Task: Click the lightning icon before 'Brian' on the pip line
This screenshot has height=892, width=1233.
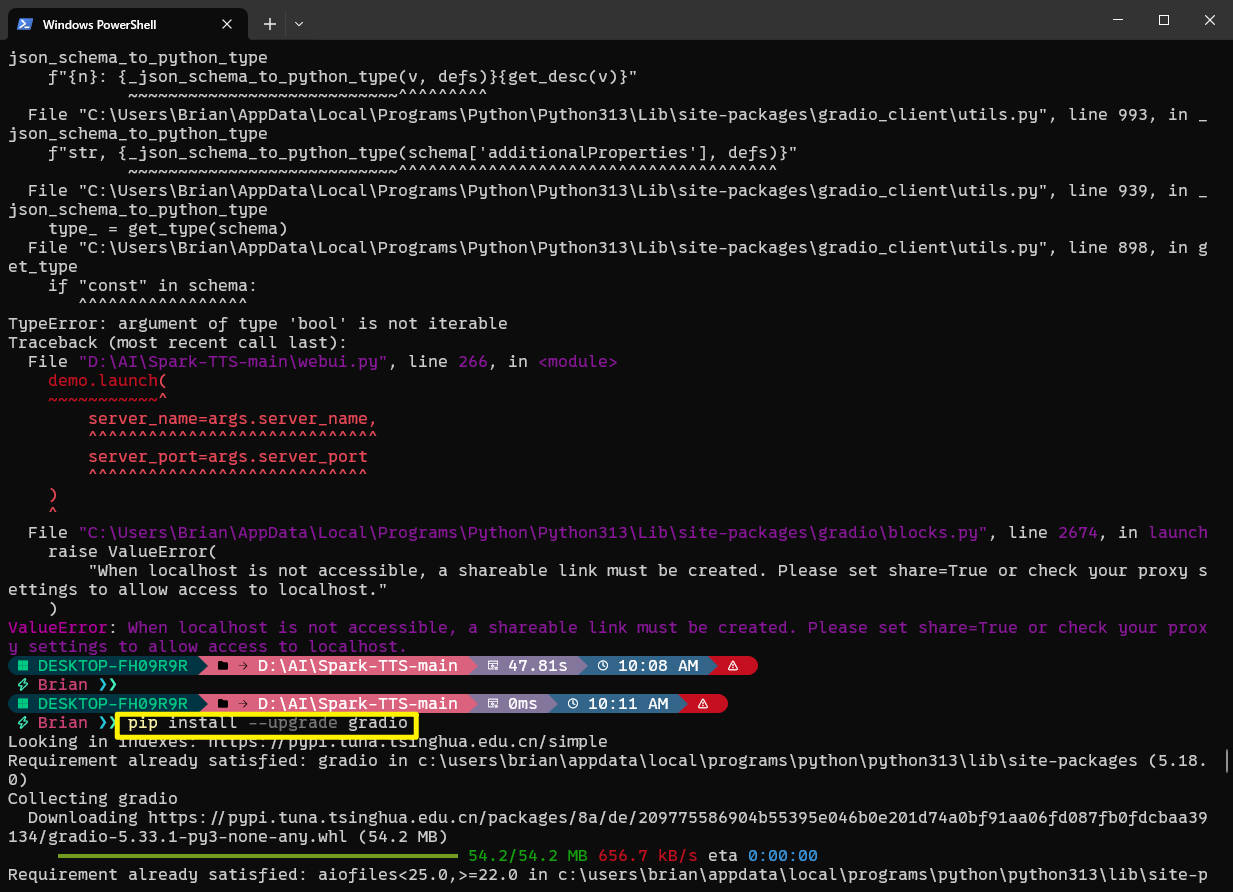Action: [22, 723]
